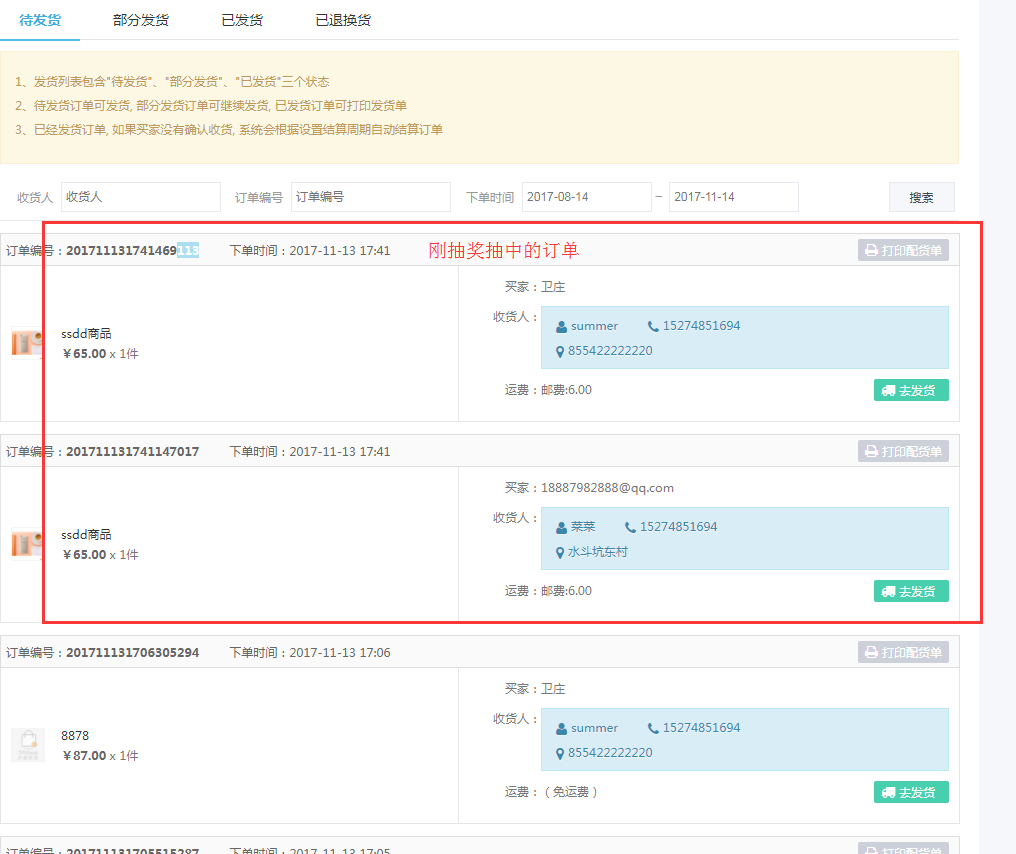The image size is (1016, 854).
Task: Print packing slip for order 201711131741147017
Action: coord(903,451)
